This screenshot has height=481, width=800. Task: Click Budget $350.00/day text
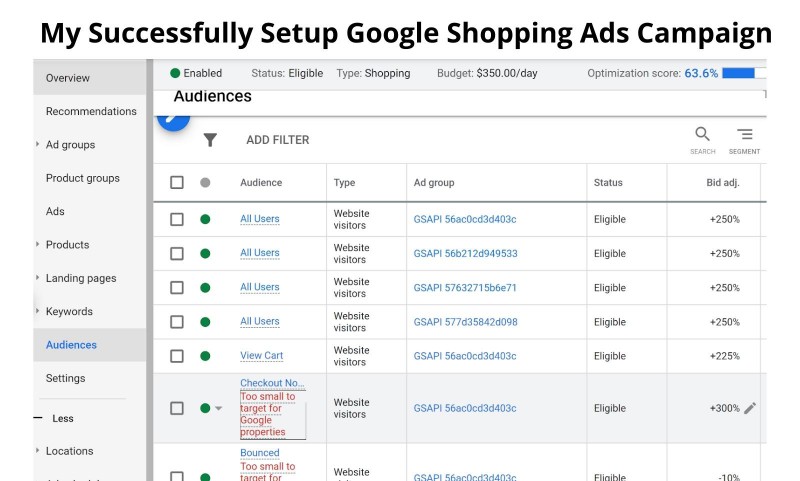487,73
